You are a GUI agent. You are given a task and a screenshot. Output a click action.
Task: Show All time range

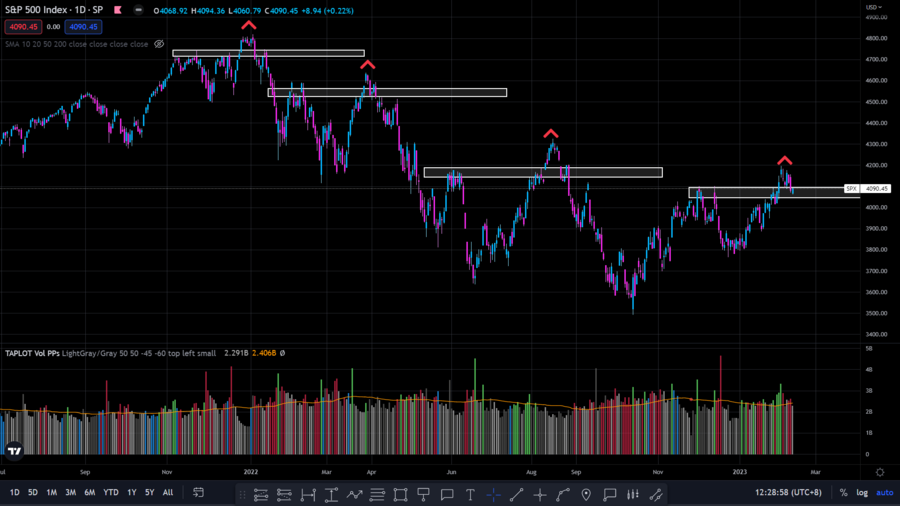coord(168,492)
